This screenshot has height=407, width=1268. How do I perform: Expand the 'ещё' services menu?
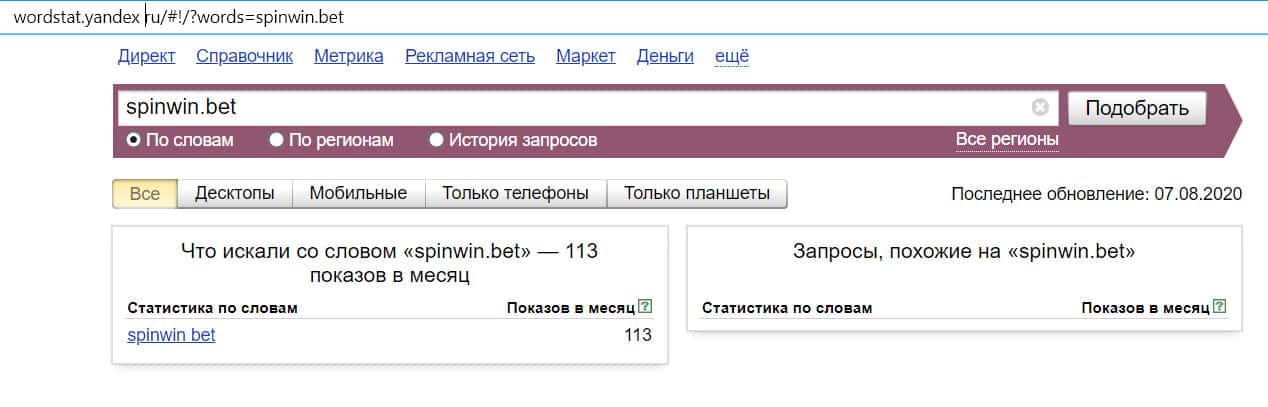(x=732, y=56)
